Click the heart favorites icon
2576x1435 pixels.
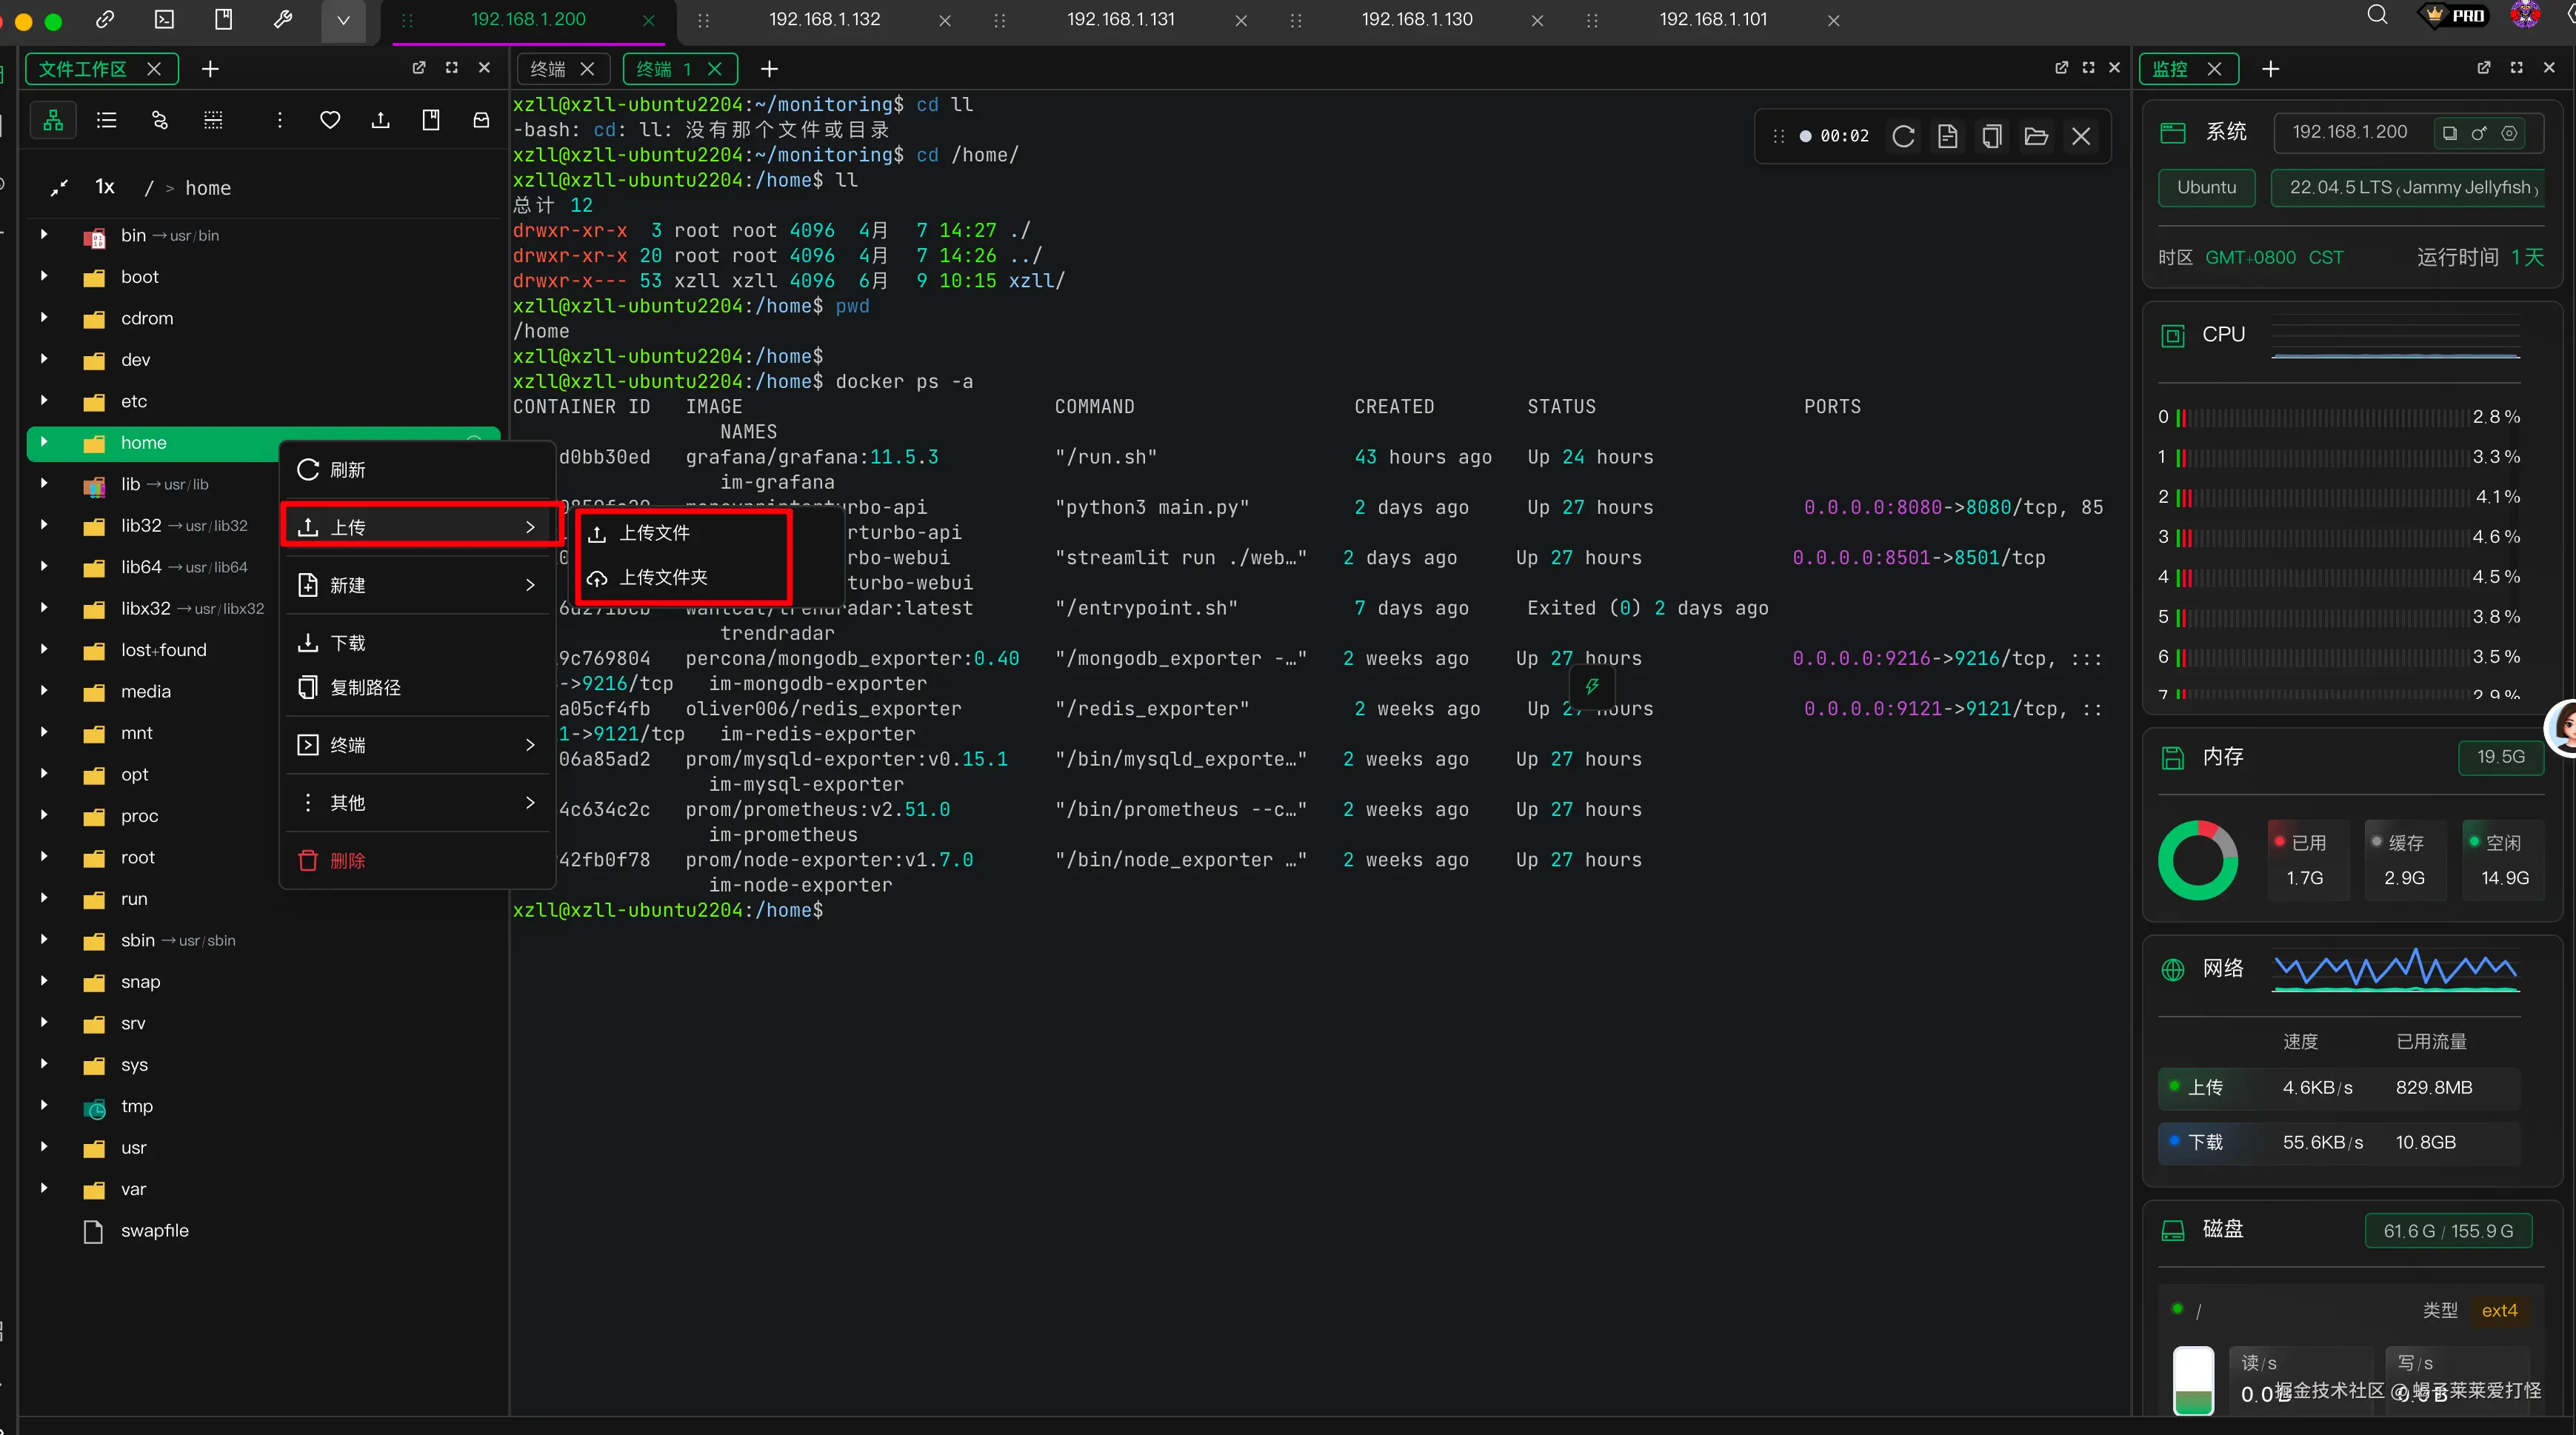click(330, 121)
